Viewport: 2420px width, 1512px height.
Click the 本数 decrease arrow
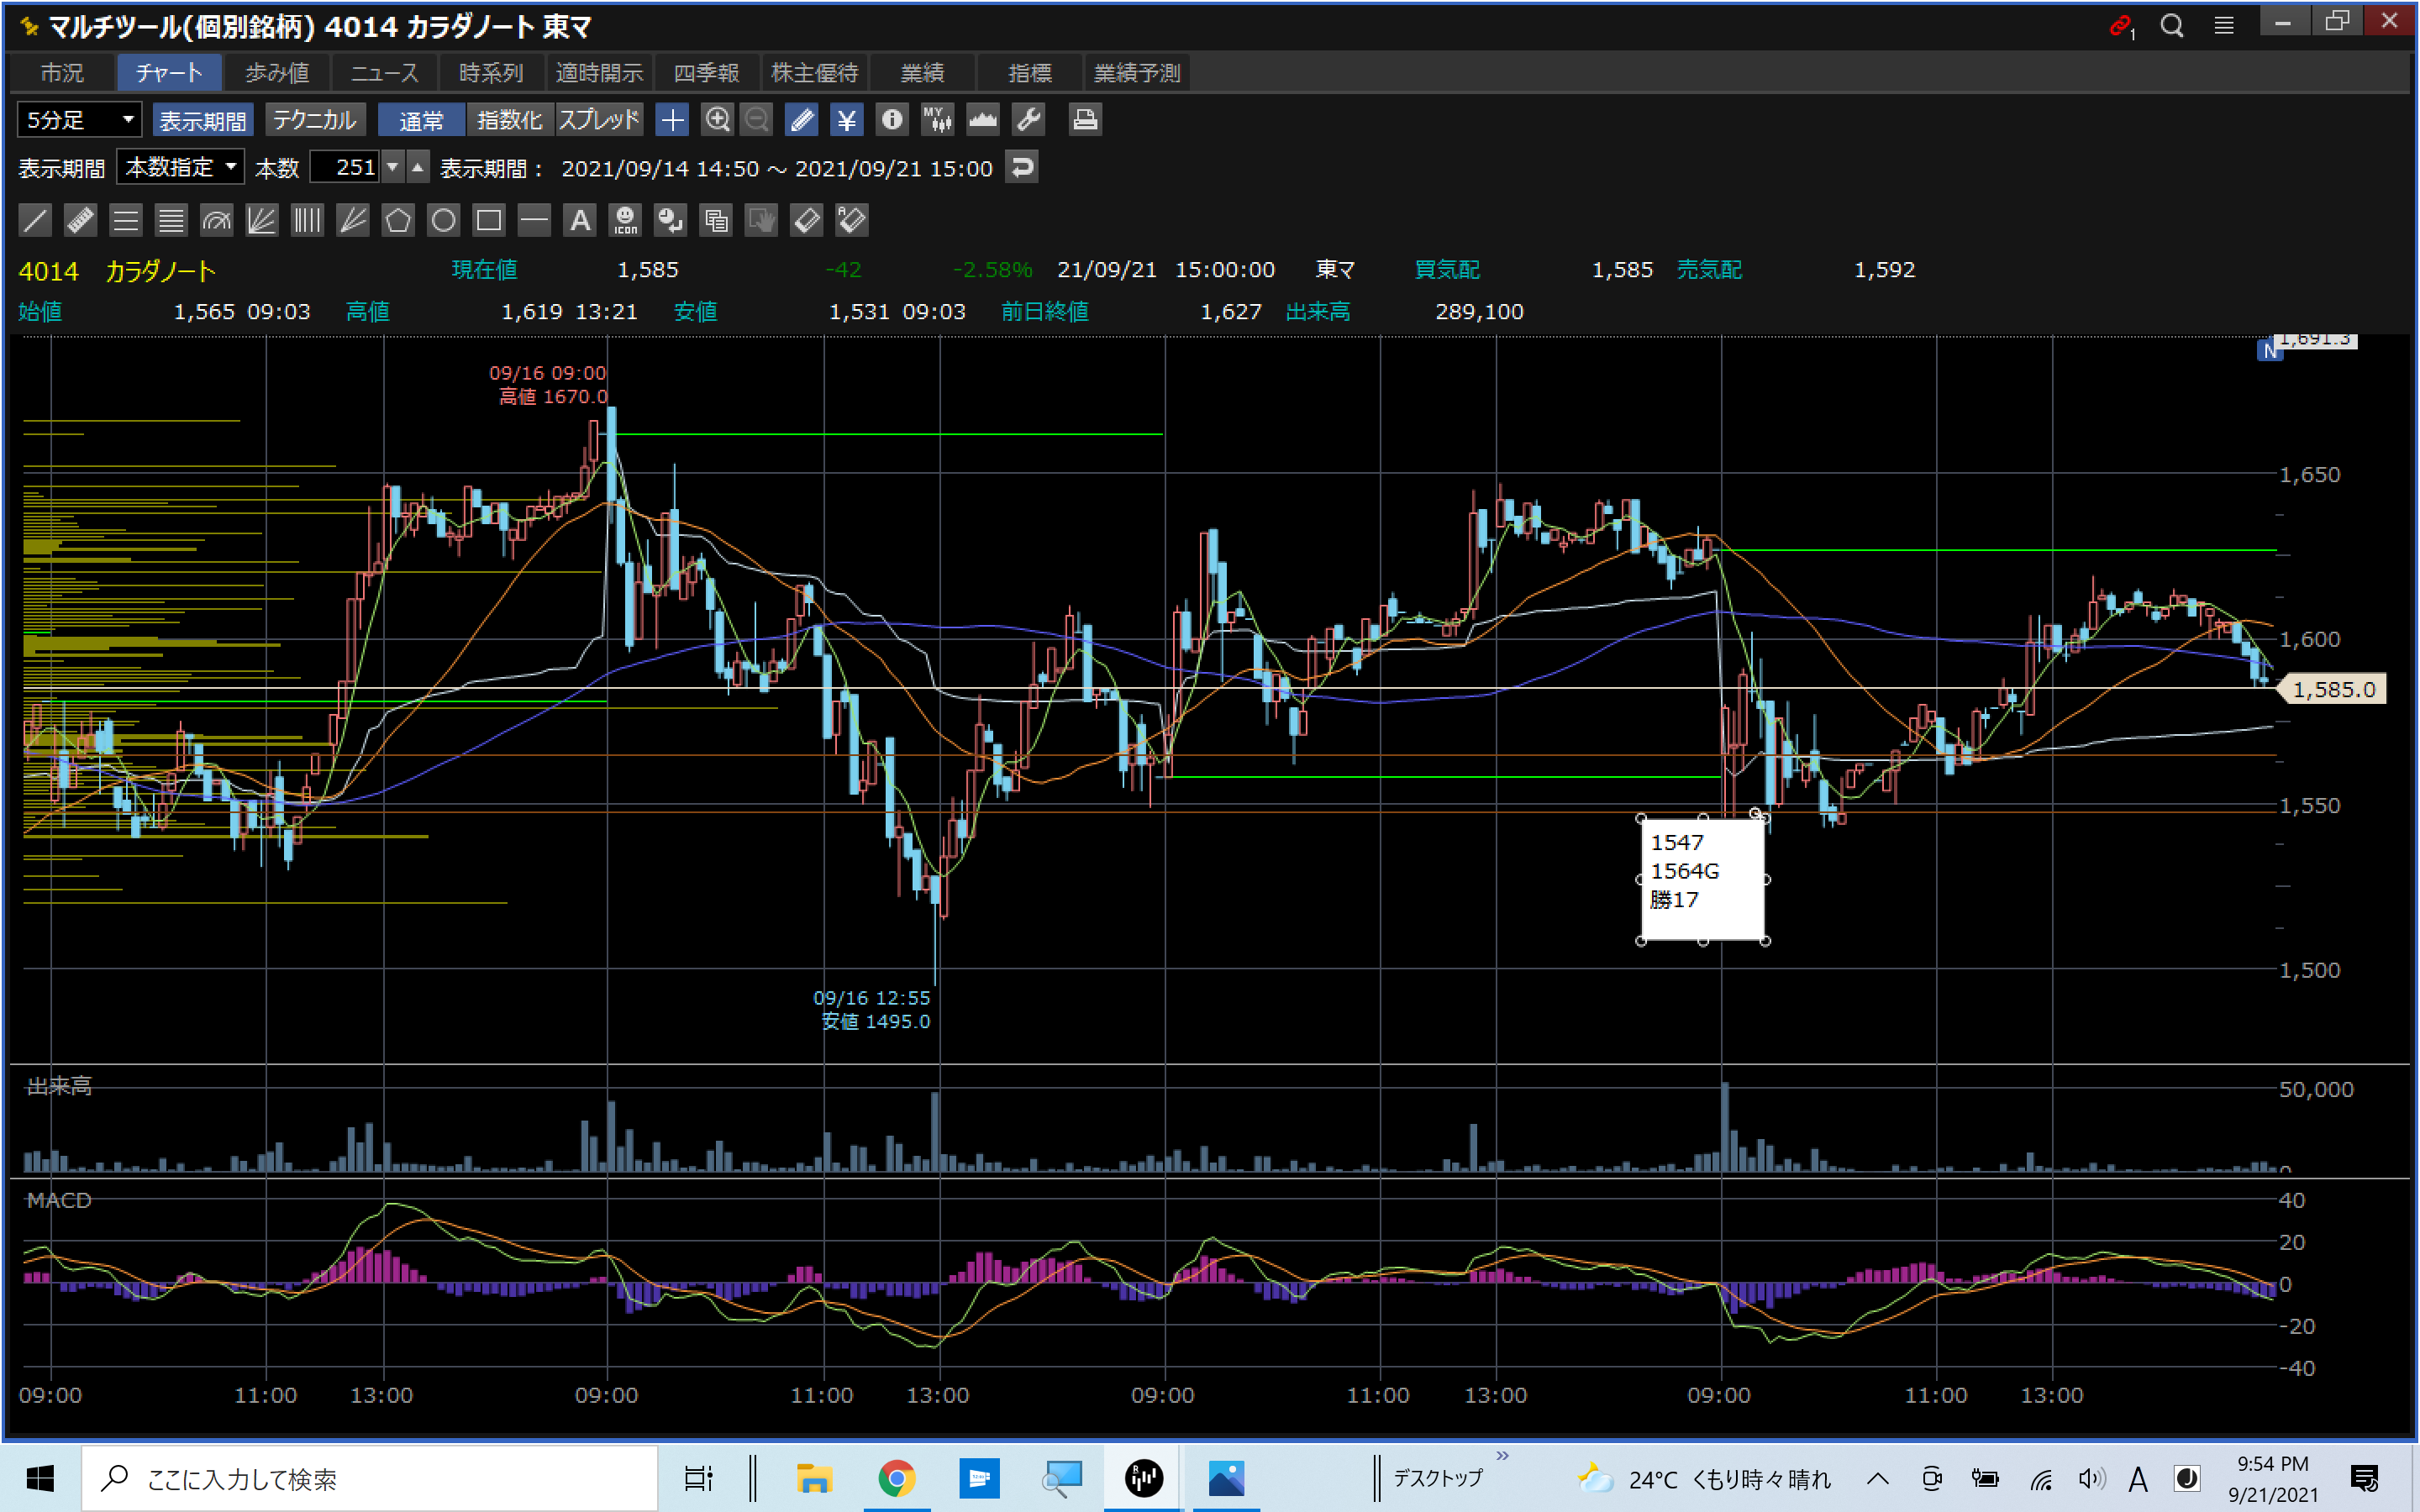pyautogui.click(x=394, y=167)
